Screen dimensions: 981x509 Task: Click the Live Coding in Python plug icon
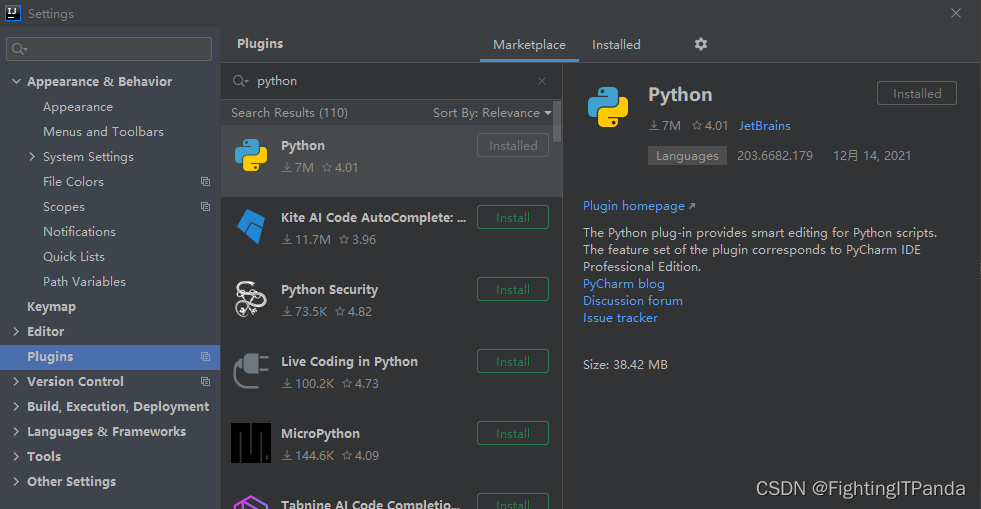(251, 370)
